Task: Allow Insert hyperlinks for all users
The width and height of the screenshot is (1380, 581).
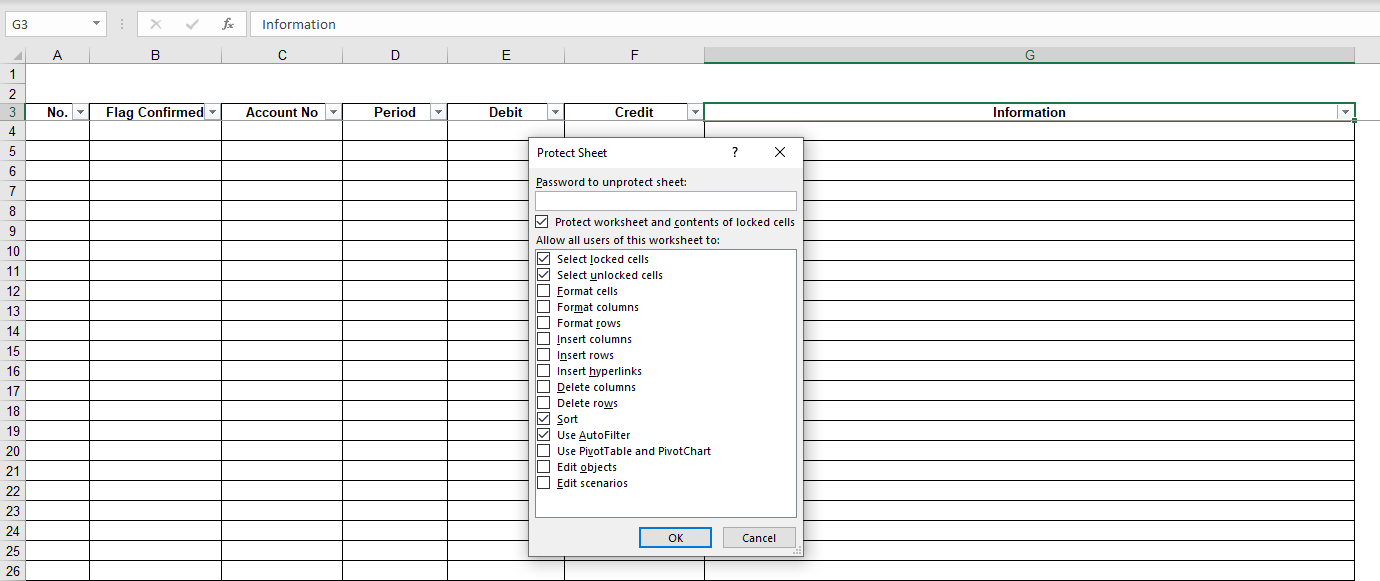Action: pyautogui.click(x=544, y=370)
